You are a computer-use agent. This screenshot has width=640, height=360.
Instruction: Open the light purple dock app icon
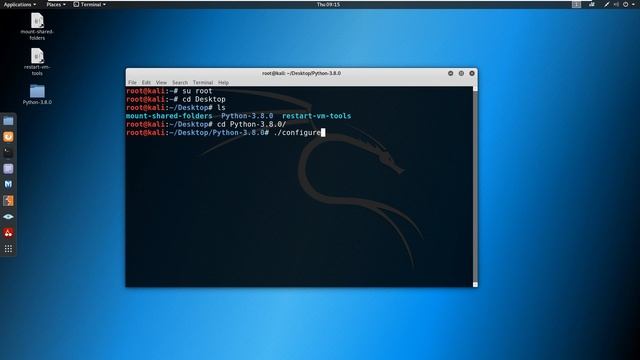tap(8, 169)
